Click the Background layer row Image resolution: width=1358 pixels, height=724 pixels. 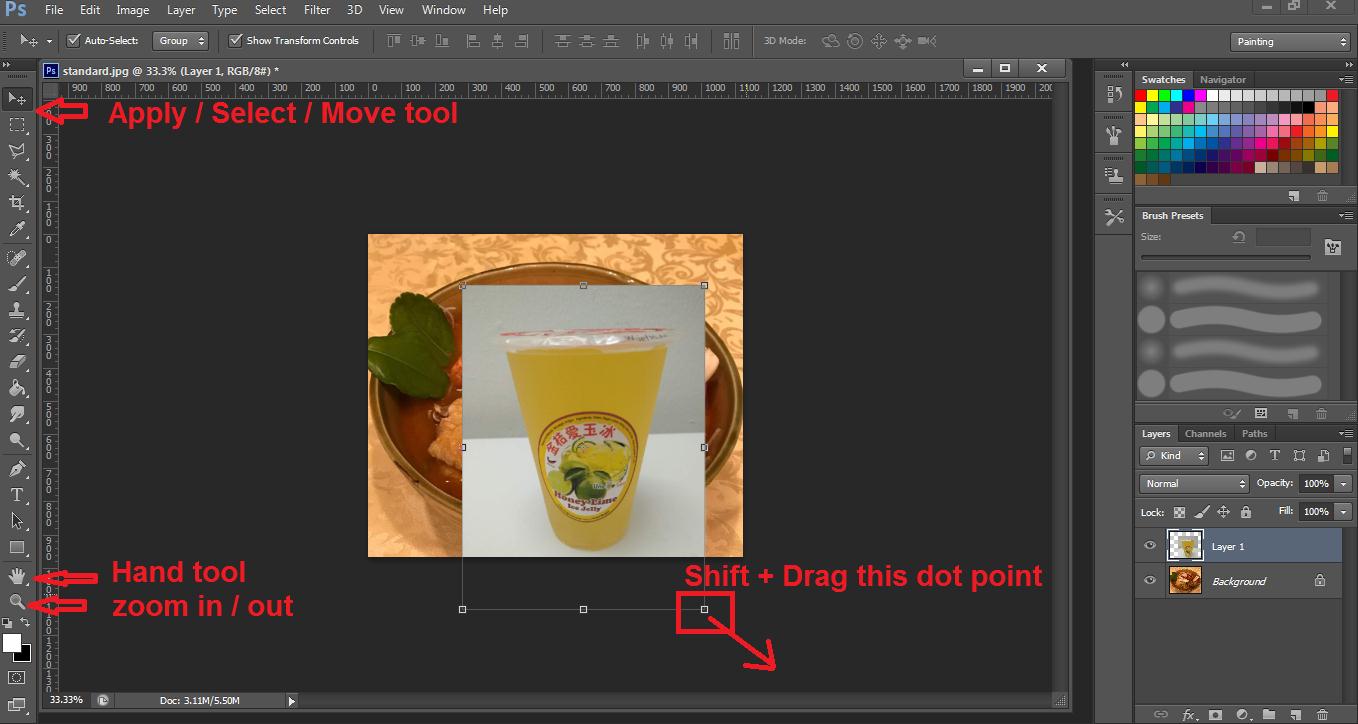coord(1240,581)
